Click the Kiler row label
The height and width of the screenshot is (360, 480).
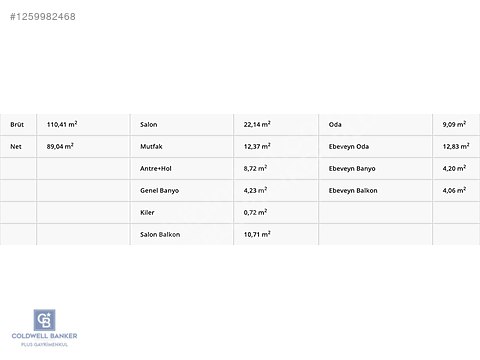pyautogui.click(x=147, y=213)
